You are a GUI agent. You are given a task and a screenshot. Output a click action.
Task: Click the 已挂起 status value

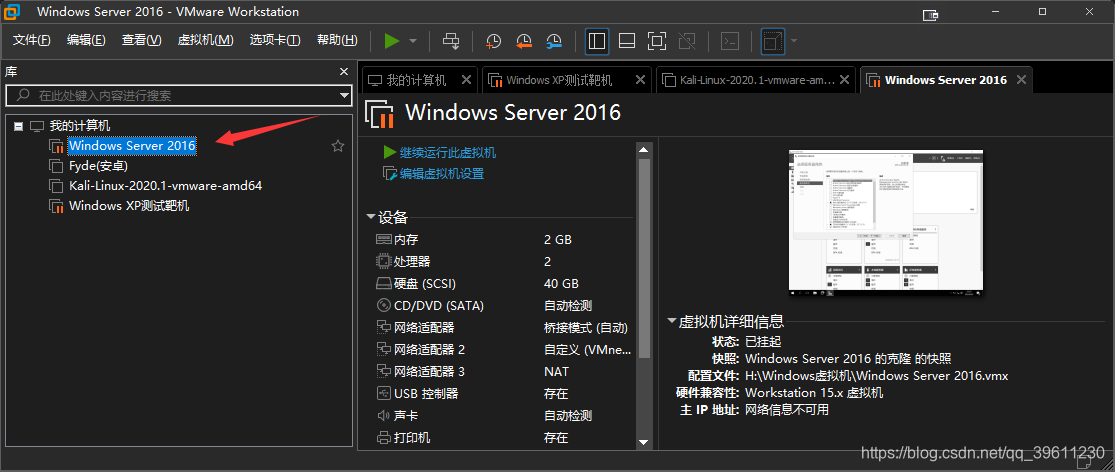pyautogui.click(x=763, y=342)
